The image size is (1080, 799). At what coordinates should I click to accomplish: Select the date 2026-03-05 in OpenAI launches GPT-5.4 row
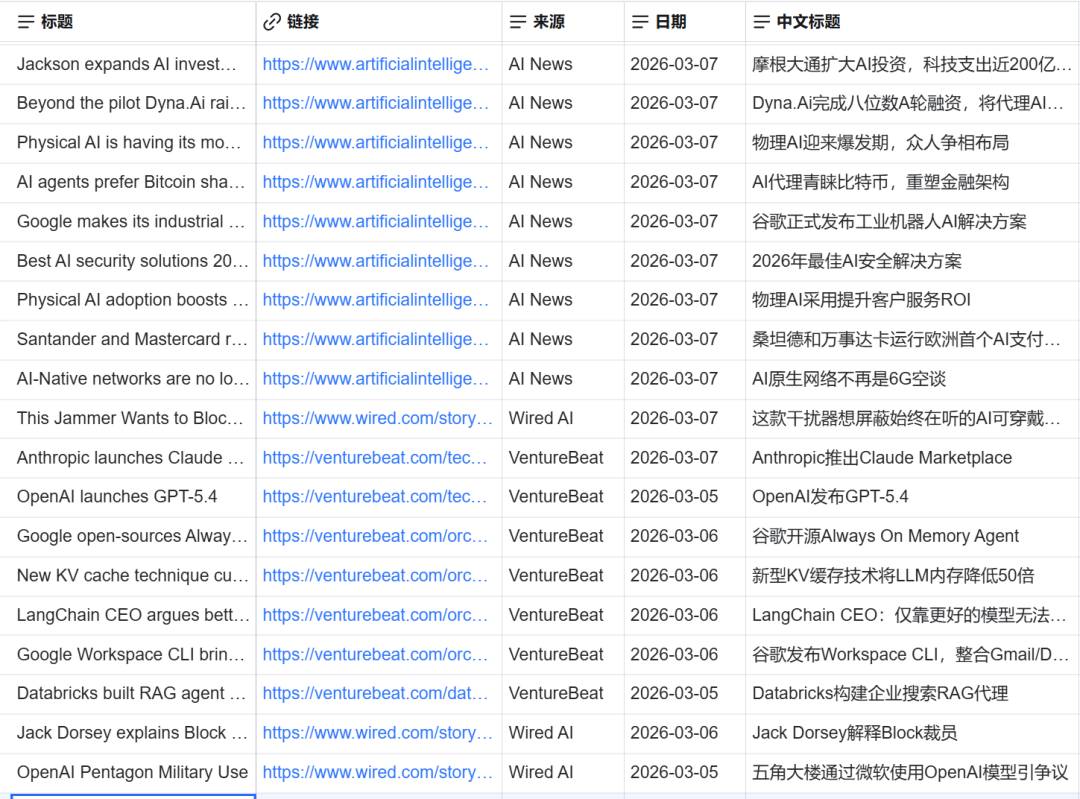[685, 497]
